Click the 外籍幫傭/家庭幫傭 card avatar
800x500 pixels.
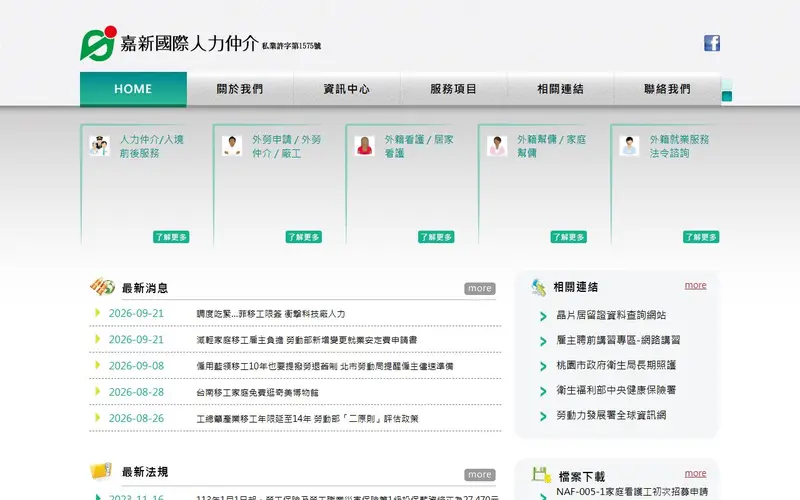coord(497,146)
